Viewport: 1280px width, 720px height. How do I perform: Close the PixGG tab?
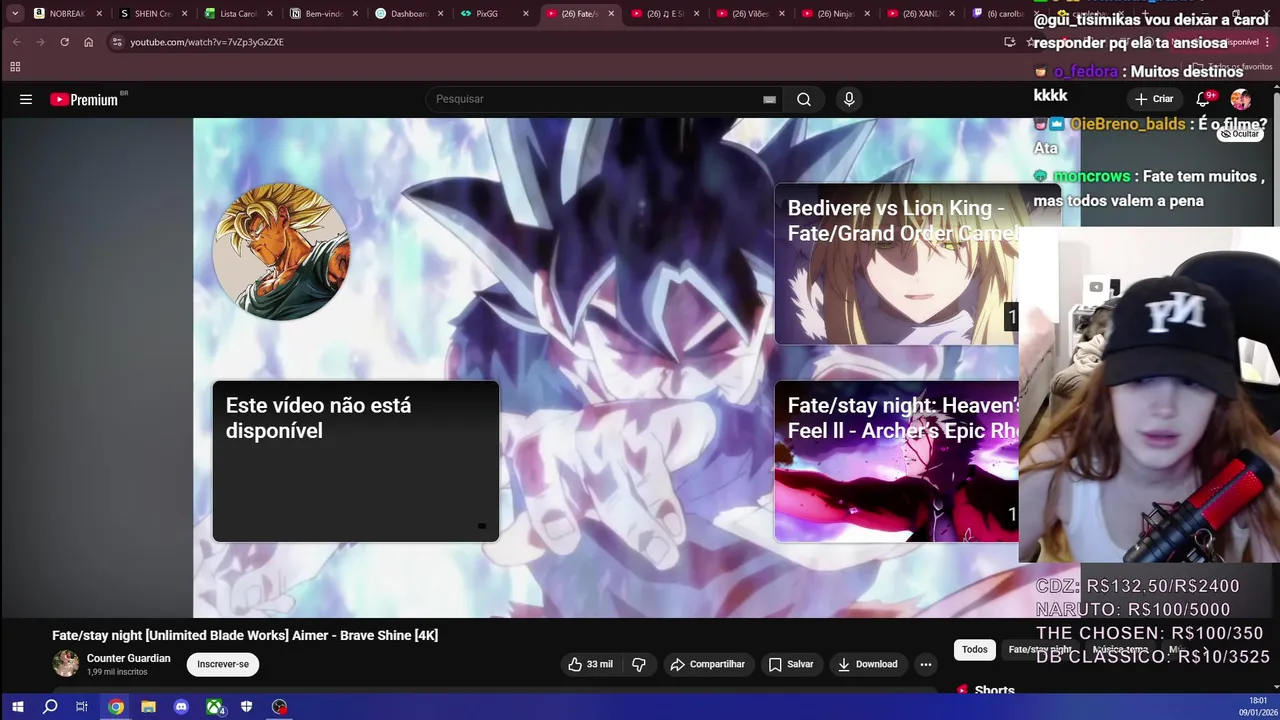526,14
